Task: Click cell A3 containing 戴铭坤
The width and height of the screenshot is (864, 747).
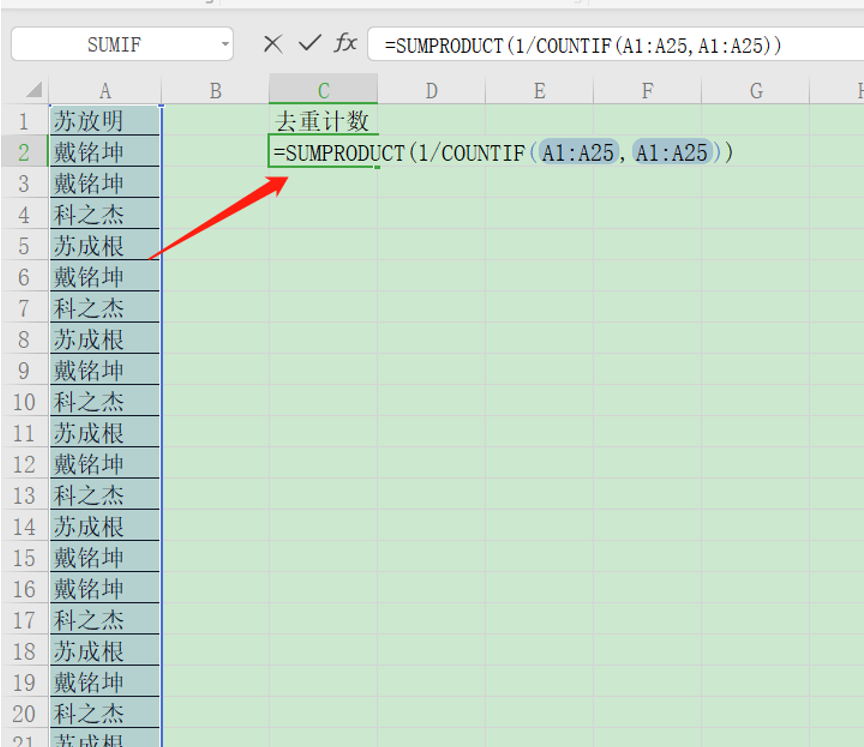Action: [105, 183]
